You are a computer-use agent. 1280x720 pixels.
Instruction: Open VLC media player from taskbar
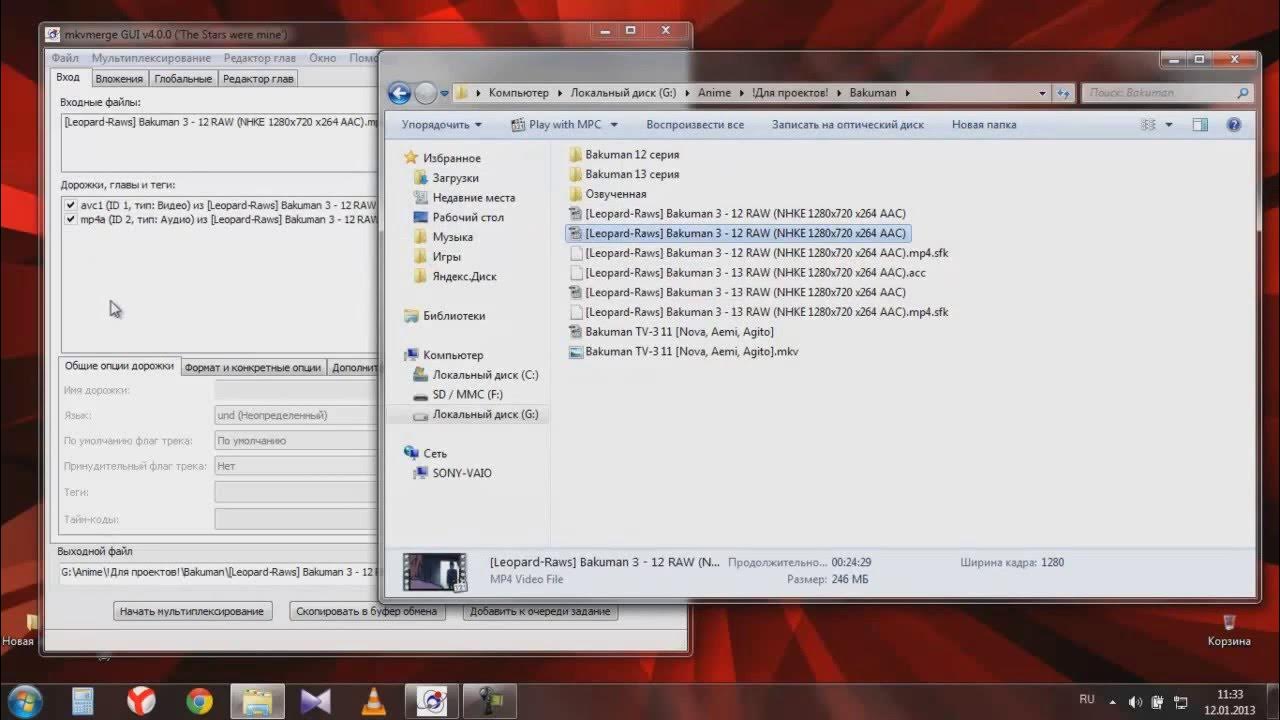374,700
